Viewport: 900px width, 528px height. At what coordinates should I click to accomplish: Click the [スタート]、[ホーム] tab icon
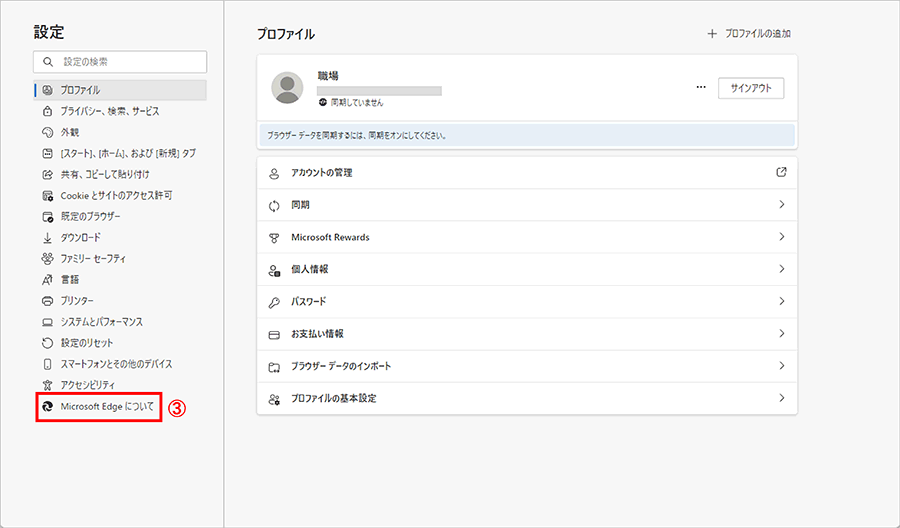pyautogui.click(x=48, y=153)
